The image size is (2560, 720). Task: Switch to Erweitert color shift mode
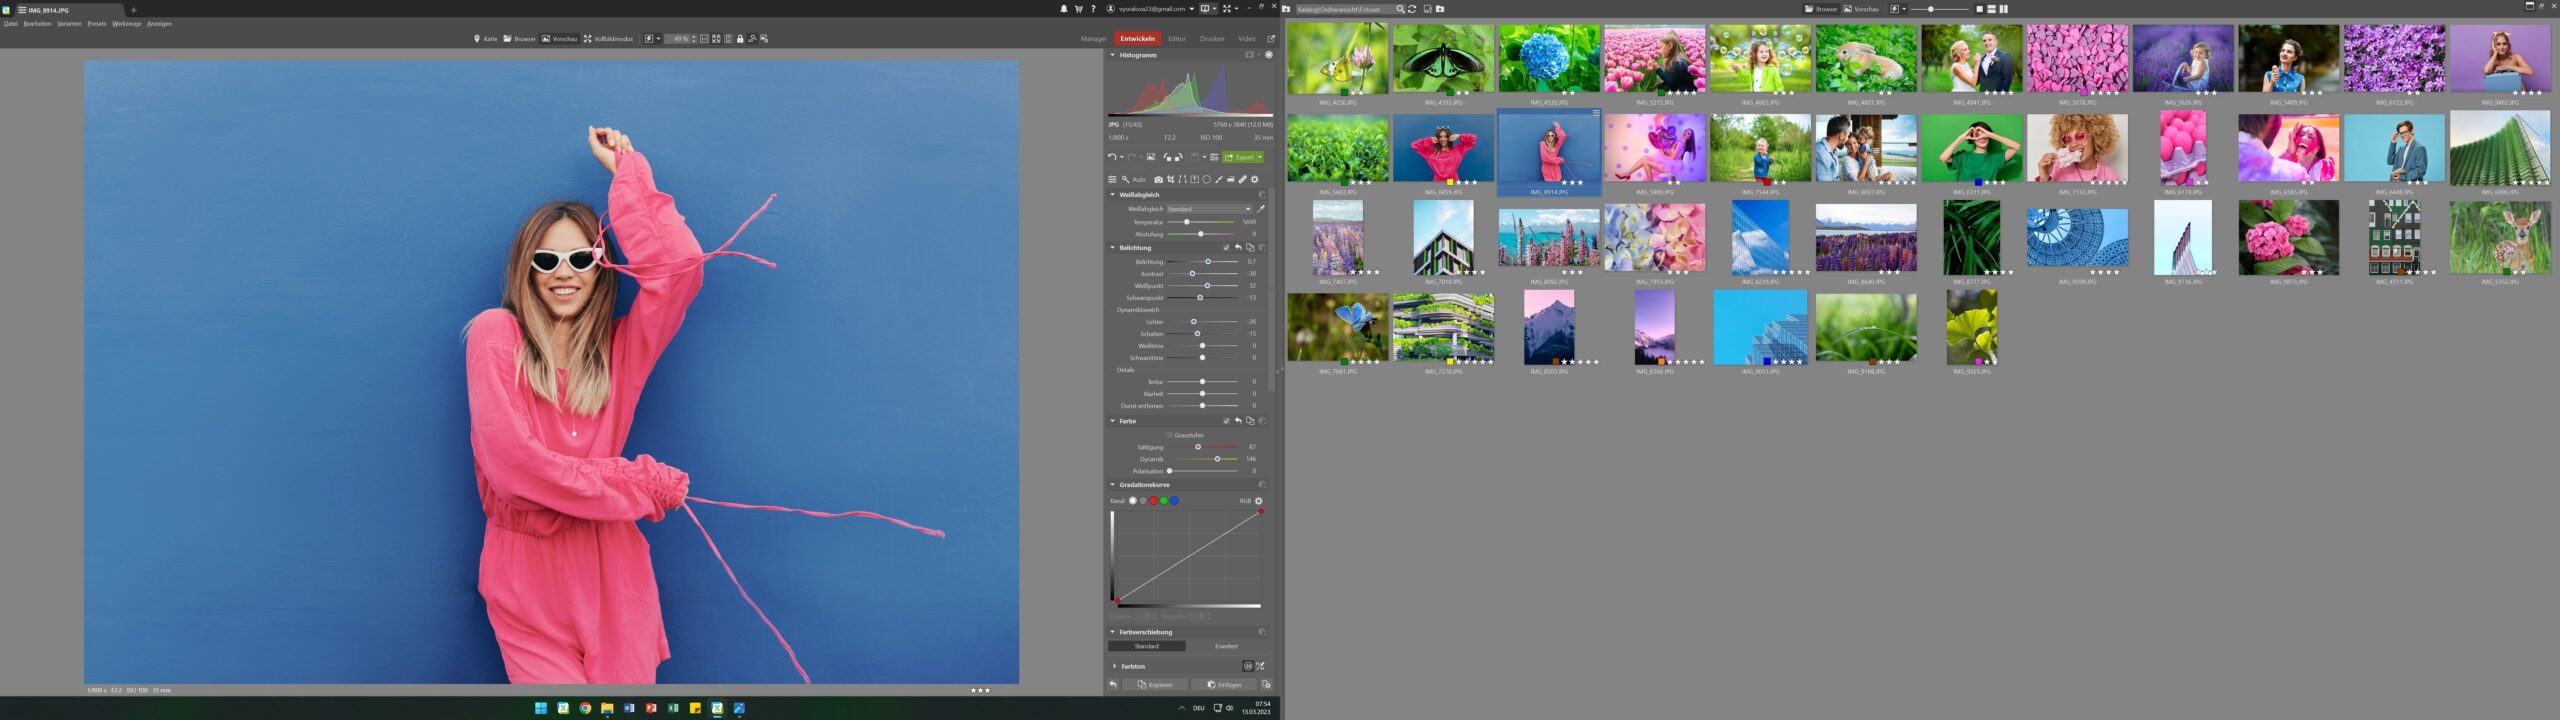(1226, 647)
